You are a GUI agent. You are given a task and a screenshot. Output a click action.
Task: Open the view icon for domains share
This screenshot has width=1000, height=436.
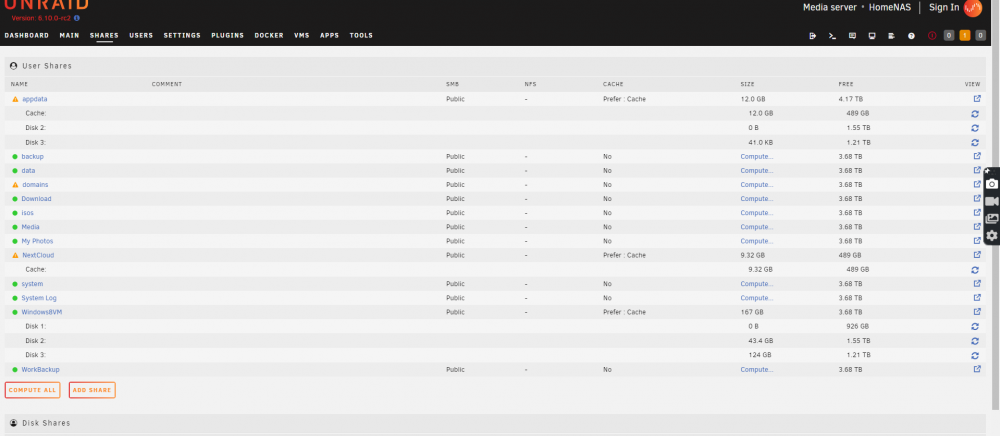(x=976, y=184)
